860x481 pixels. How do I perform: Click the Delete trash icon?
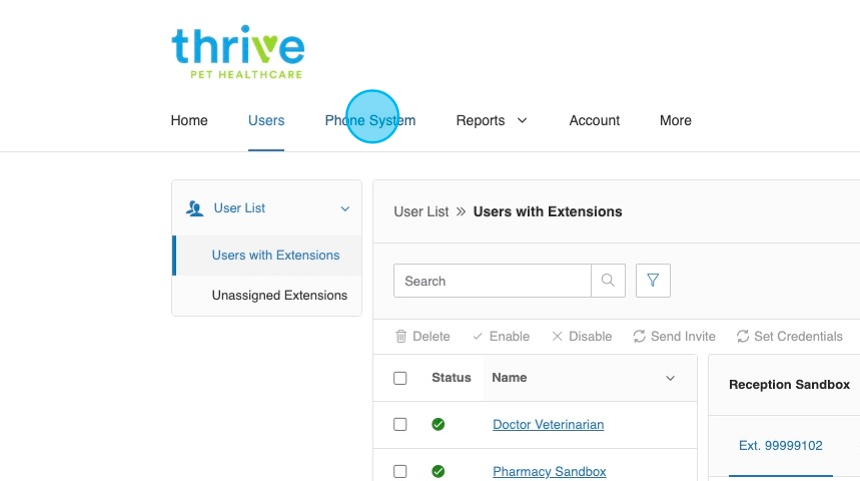click(401, 337)
